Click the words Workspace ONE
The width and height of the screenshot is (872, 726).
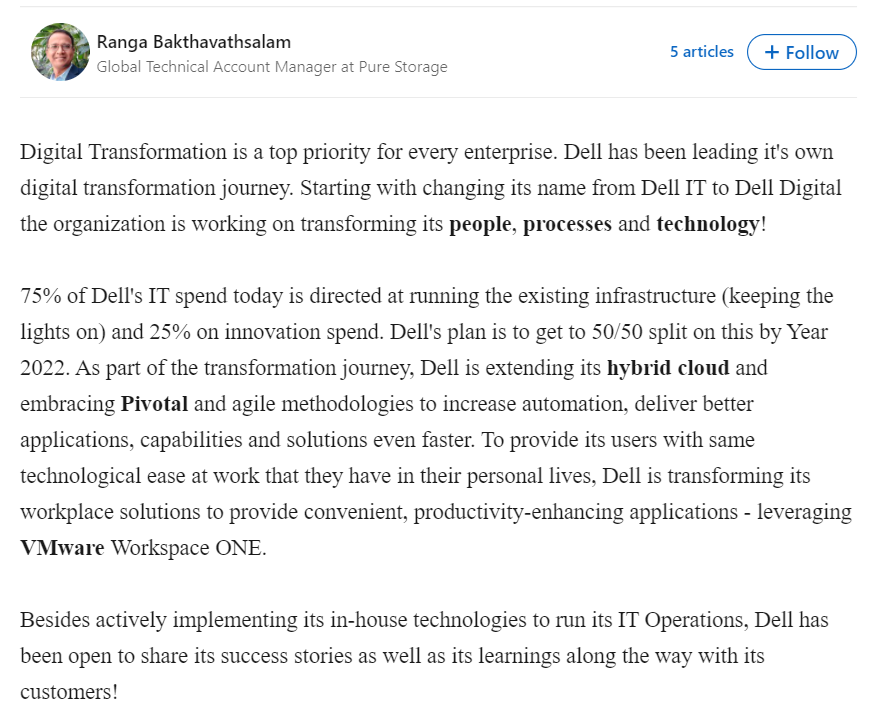coord(188,548)
